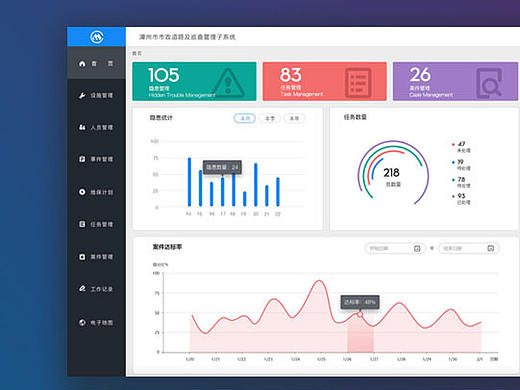Image resolution: width=520 pixels, height=390 pixels.
Task: Click the 48% tooltip on the line chart
Action: coord(360,302)
